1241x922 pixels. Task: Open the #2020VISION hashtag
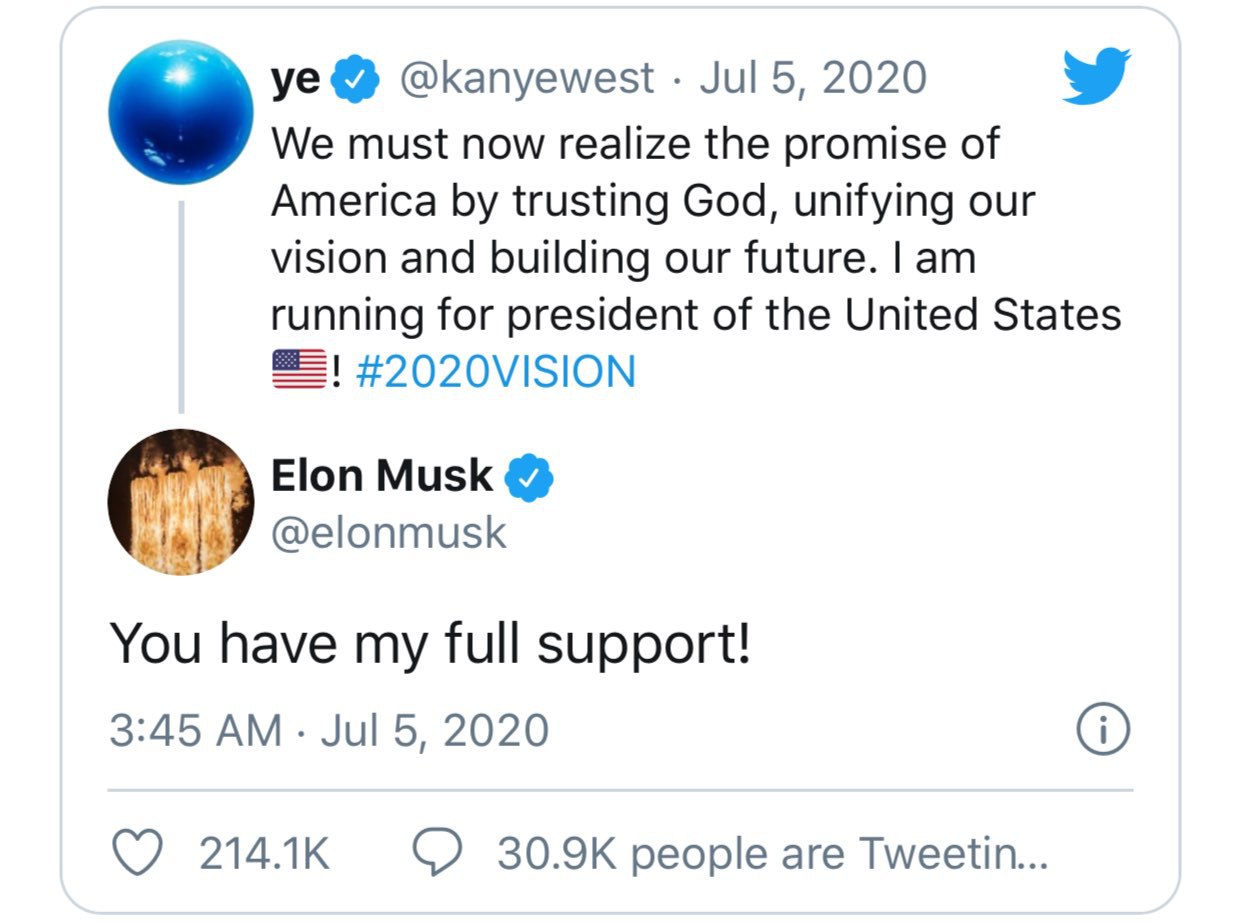(x=495, y=372)
